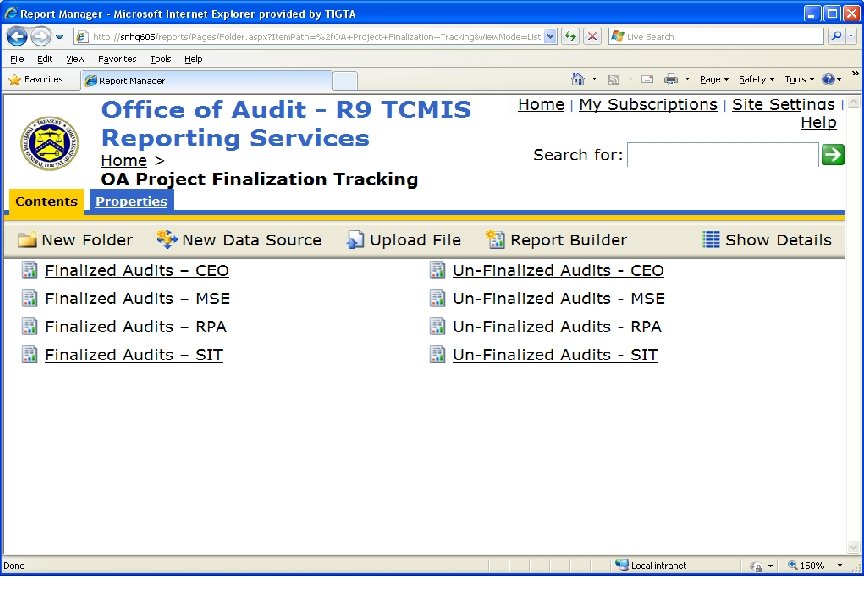Run Live Search with the magnifier icon

click(836, 37)
